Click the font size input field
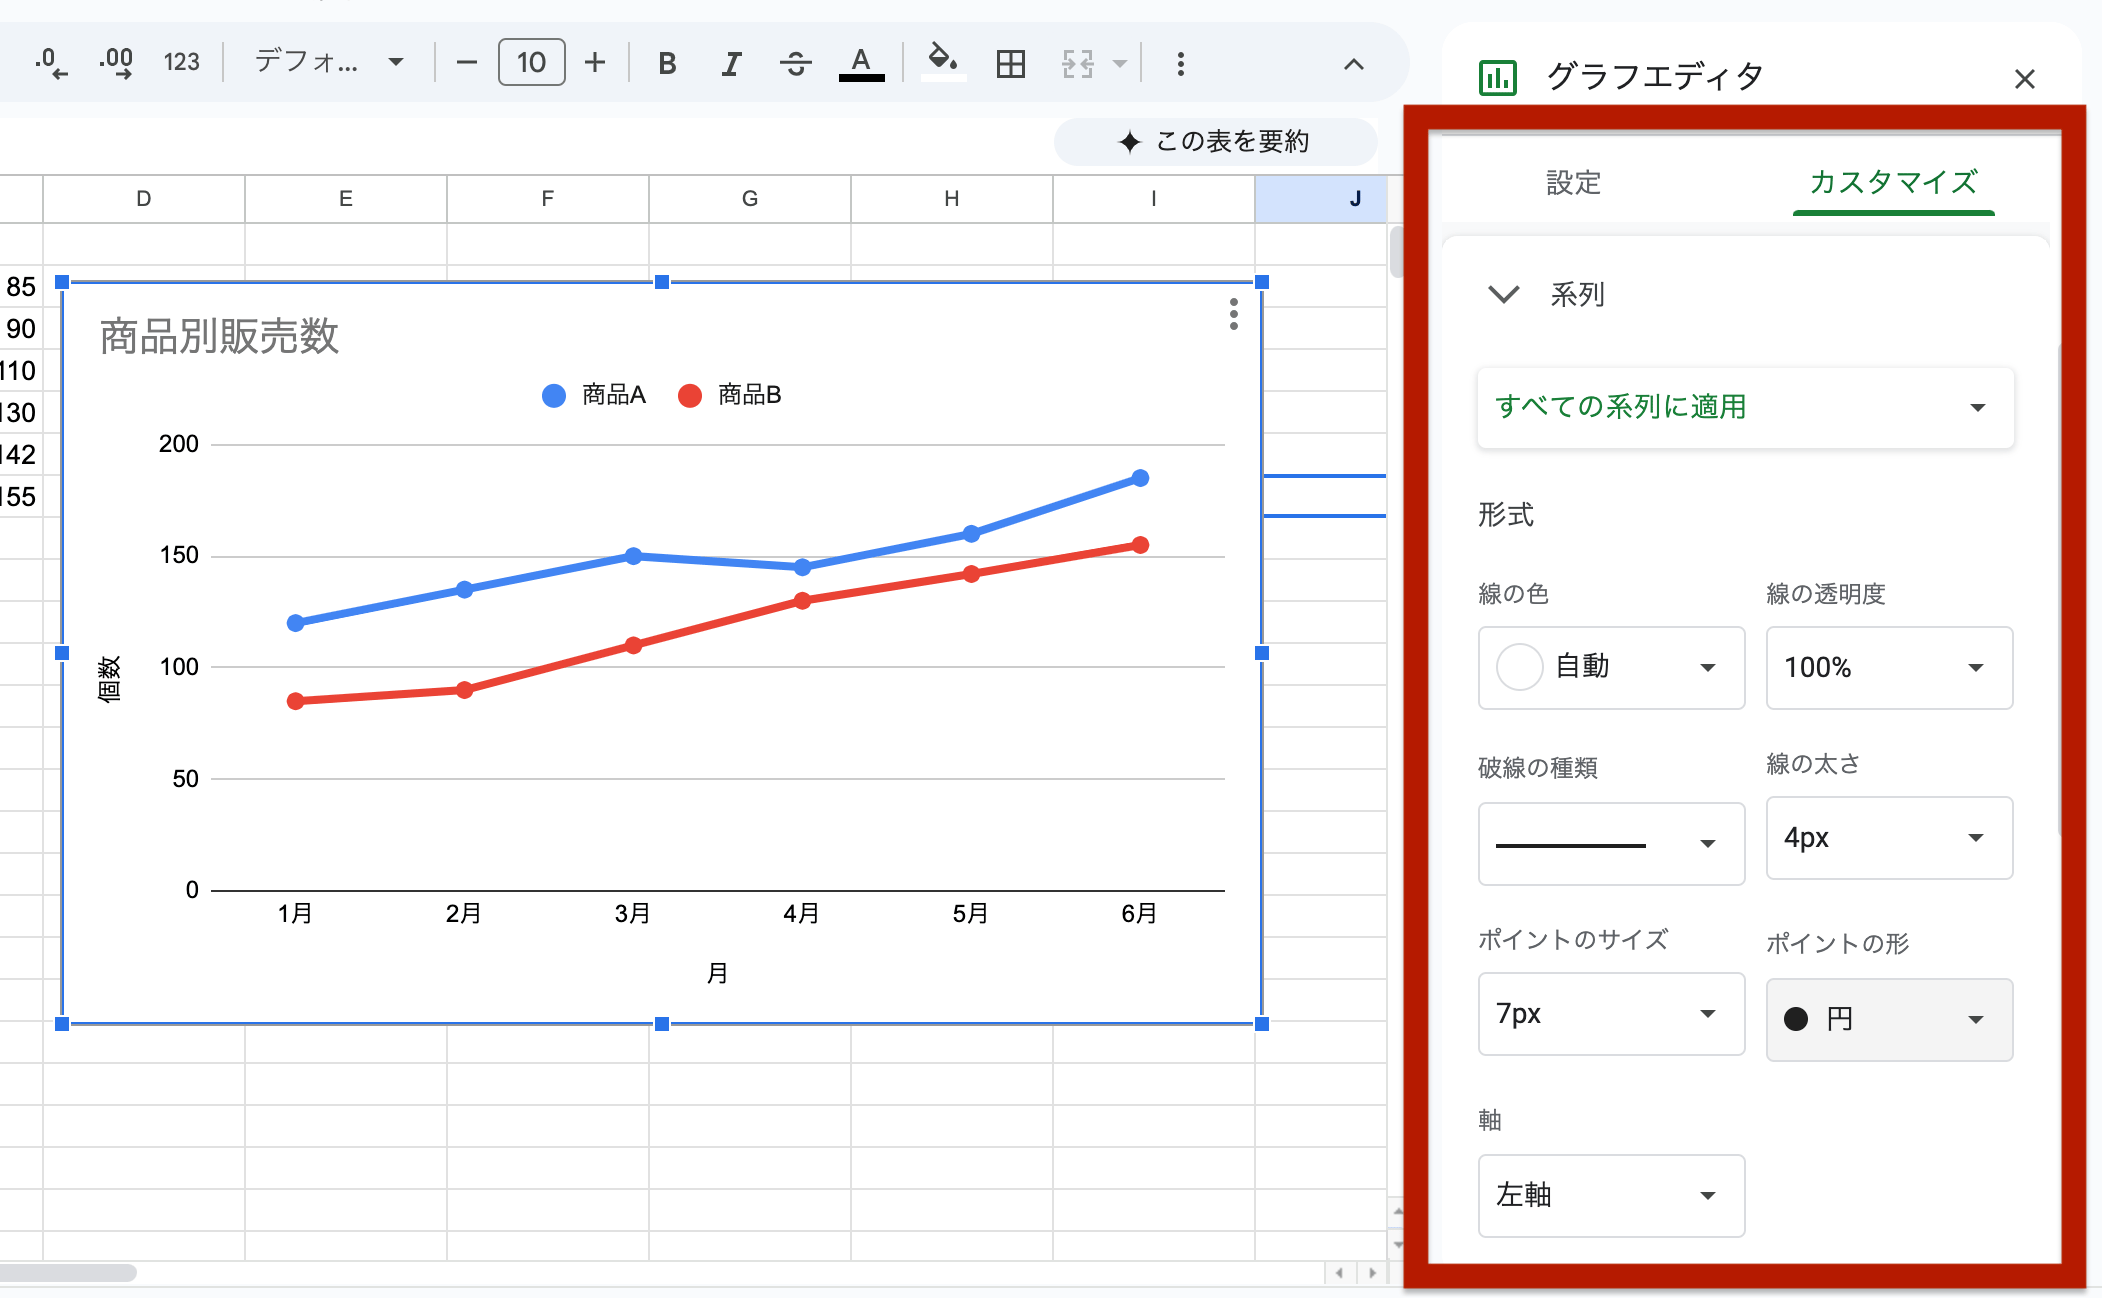The image size is (2102, 1298). pos(531,62)
